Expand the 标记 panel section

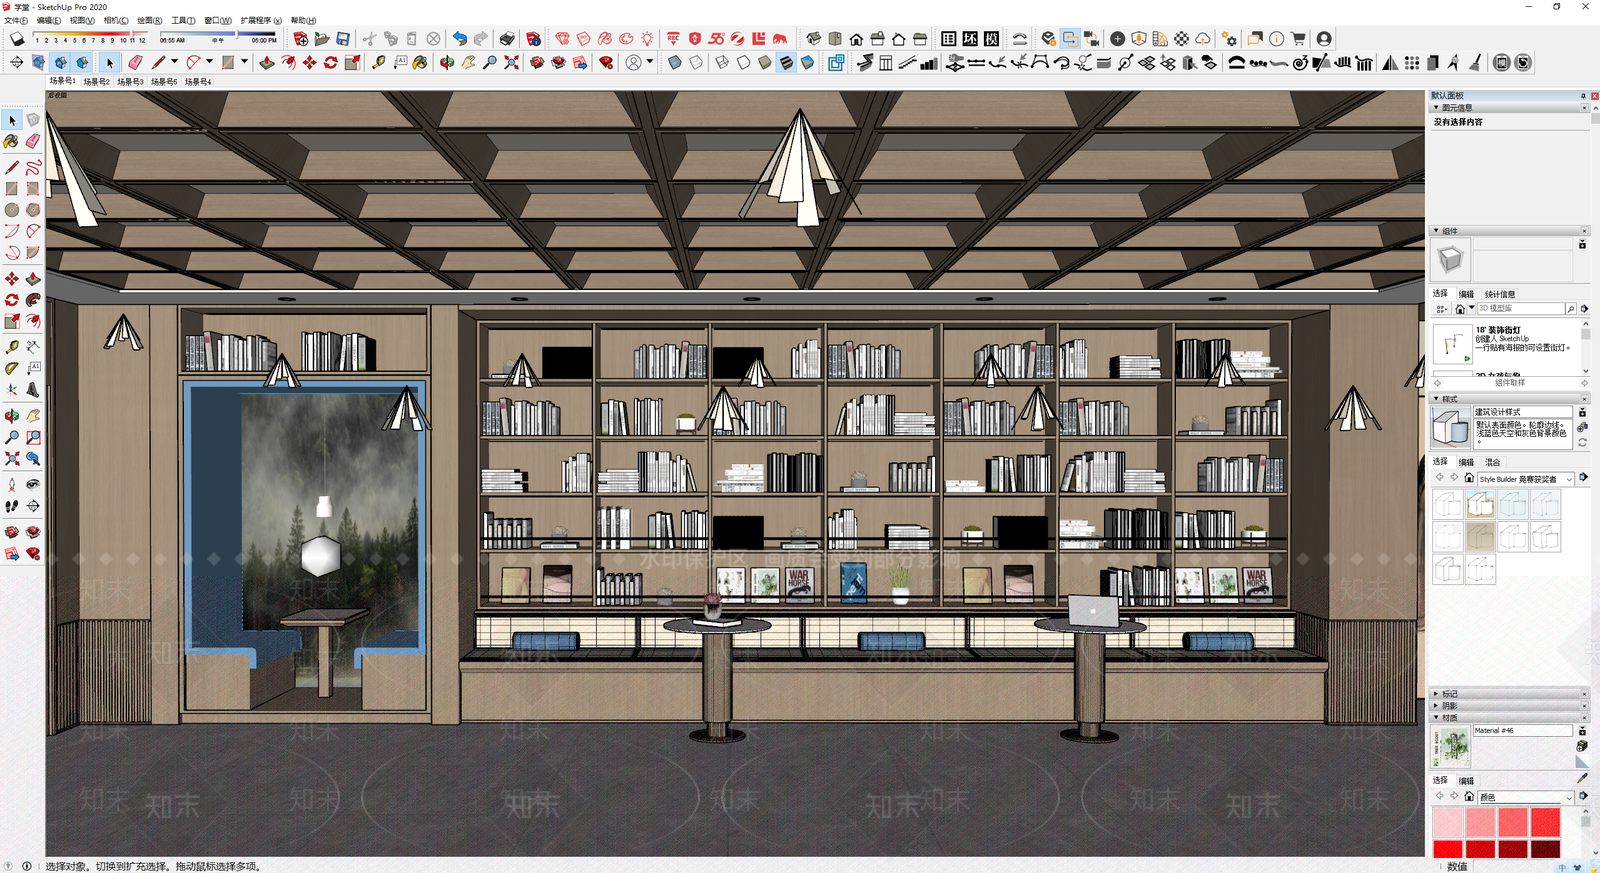(x=1436, y=693)
